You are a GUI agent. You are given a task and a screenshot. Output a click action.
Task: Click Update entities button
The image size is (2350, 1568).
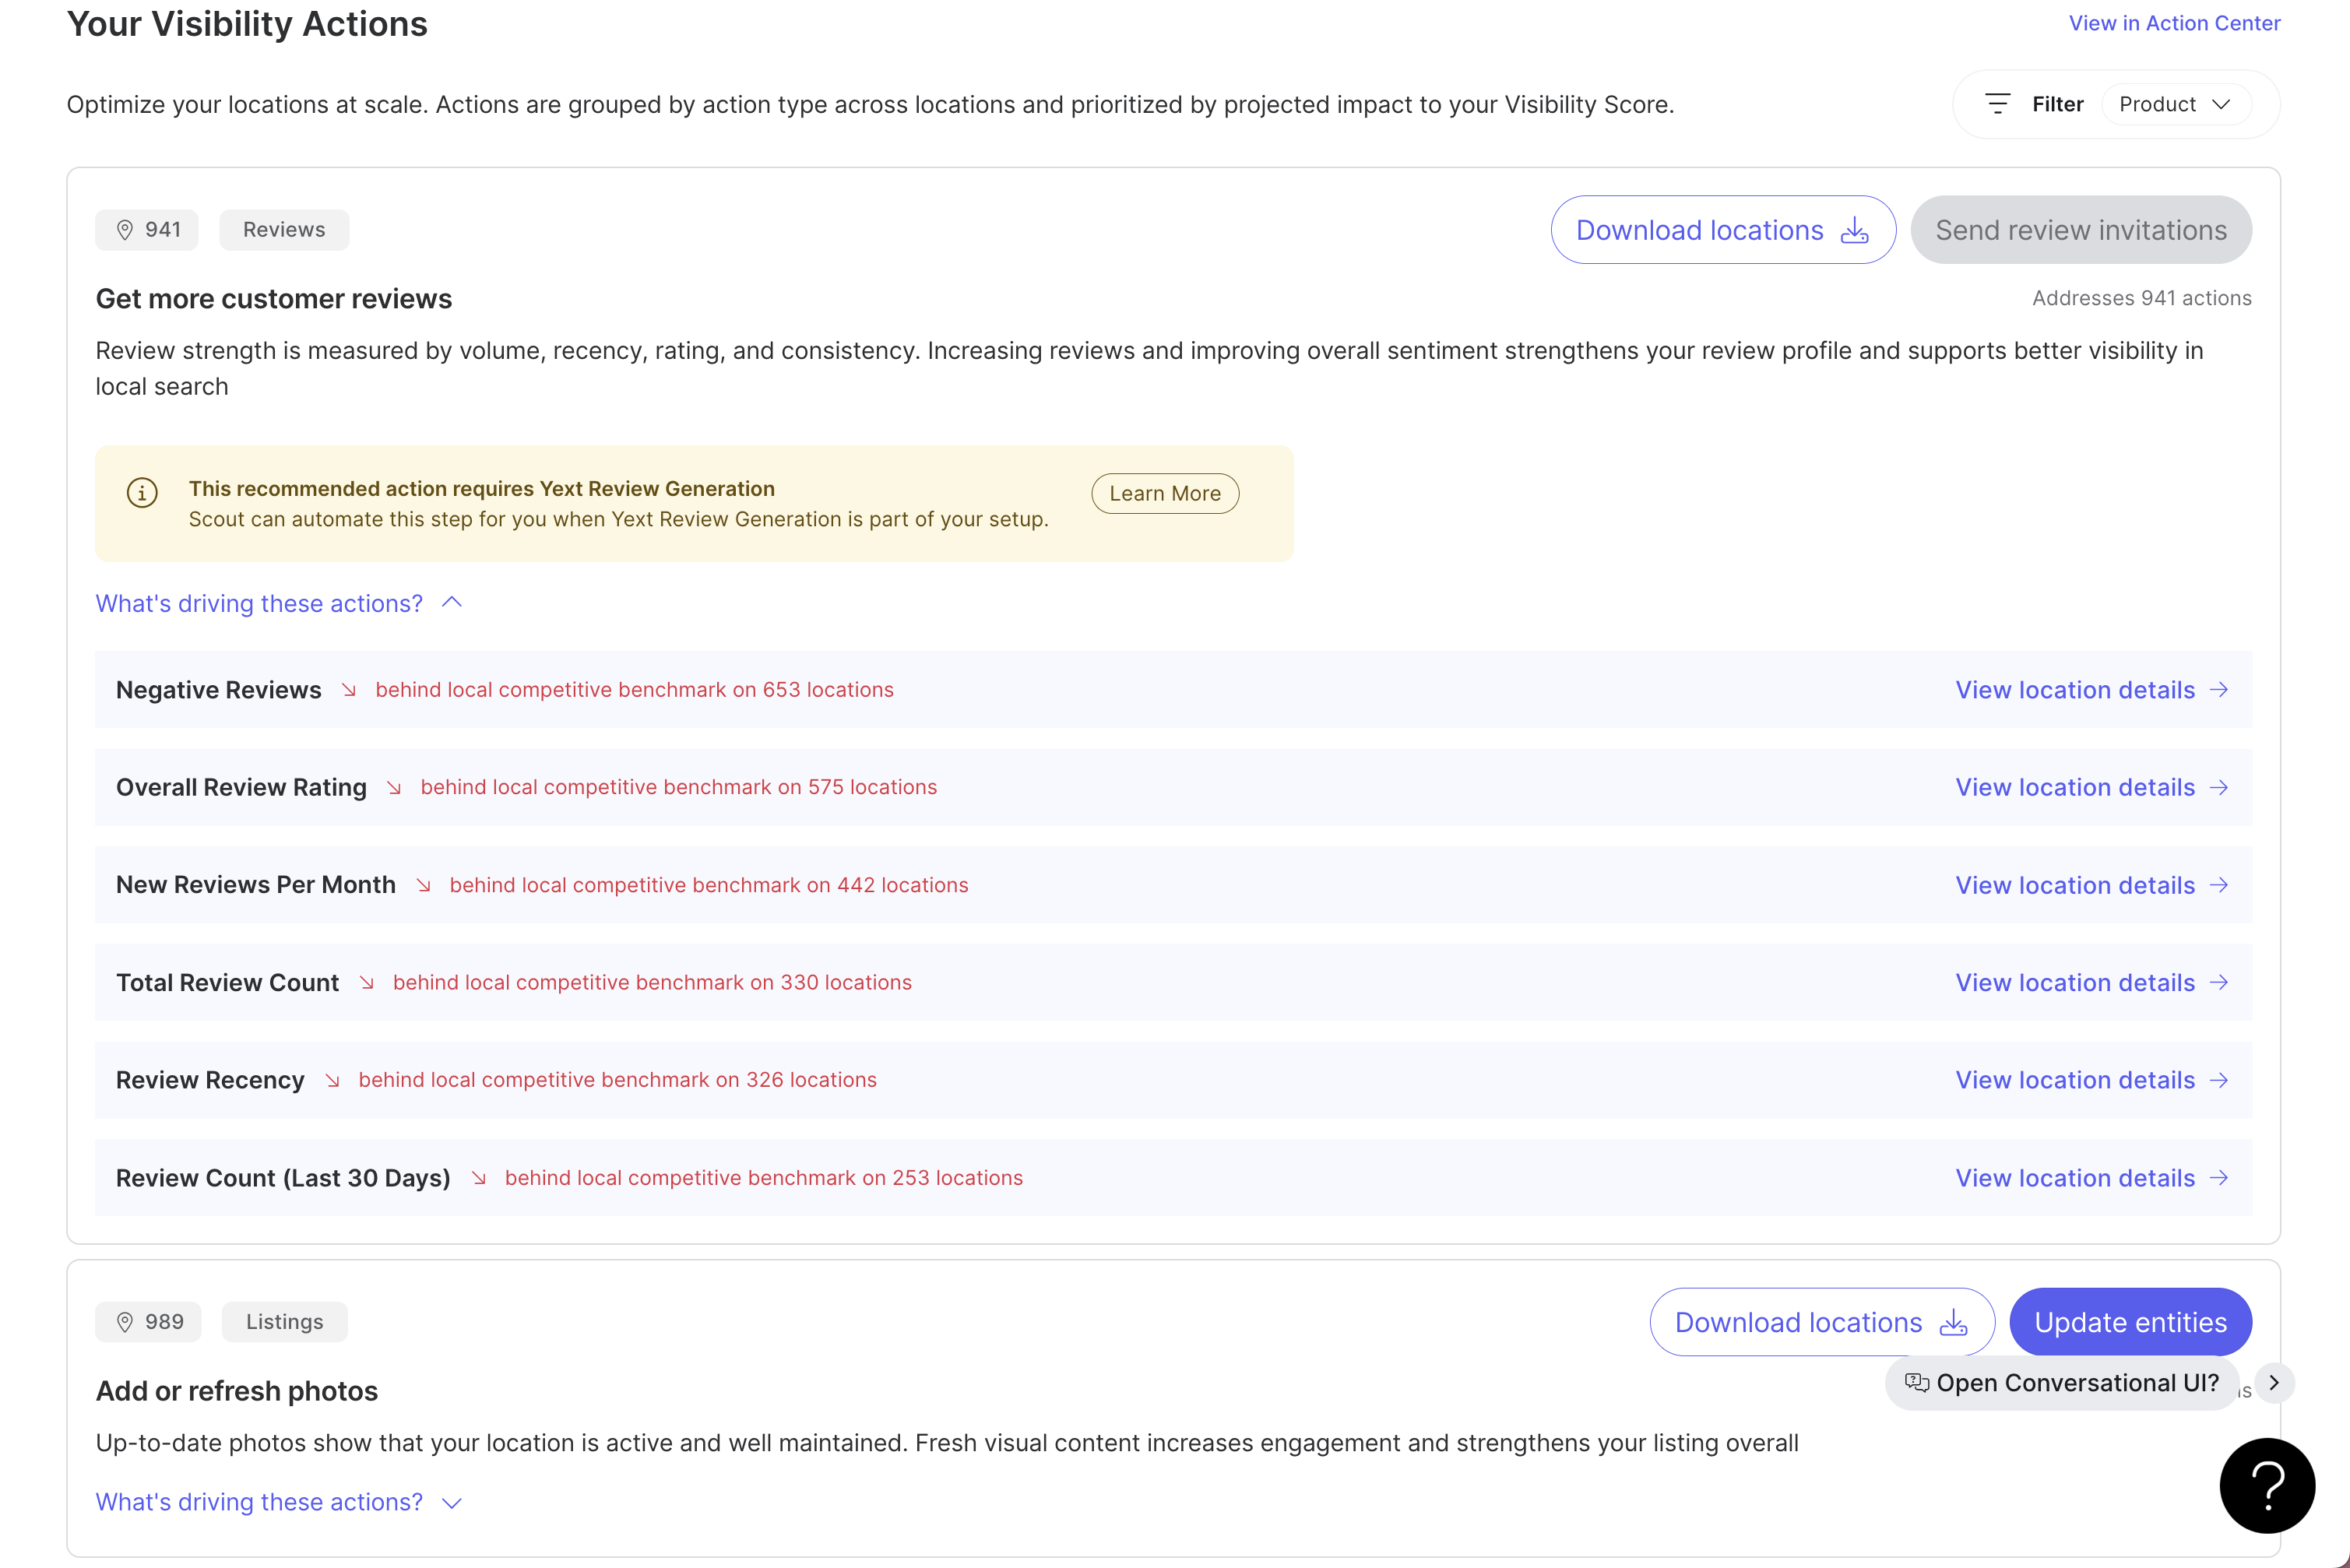(2130, 1322)
